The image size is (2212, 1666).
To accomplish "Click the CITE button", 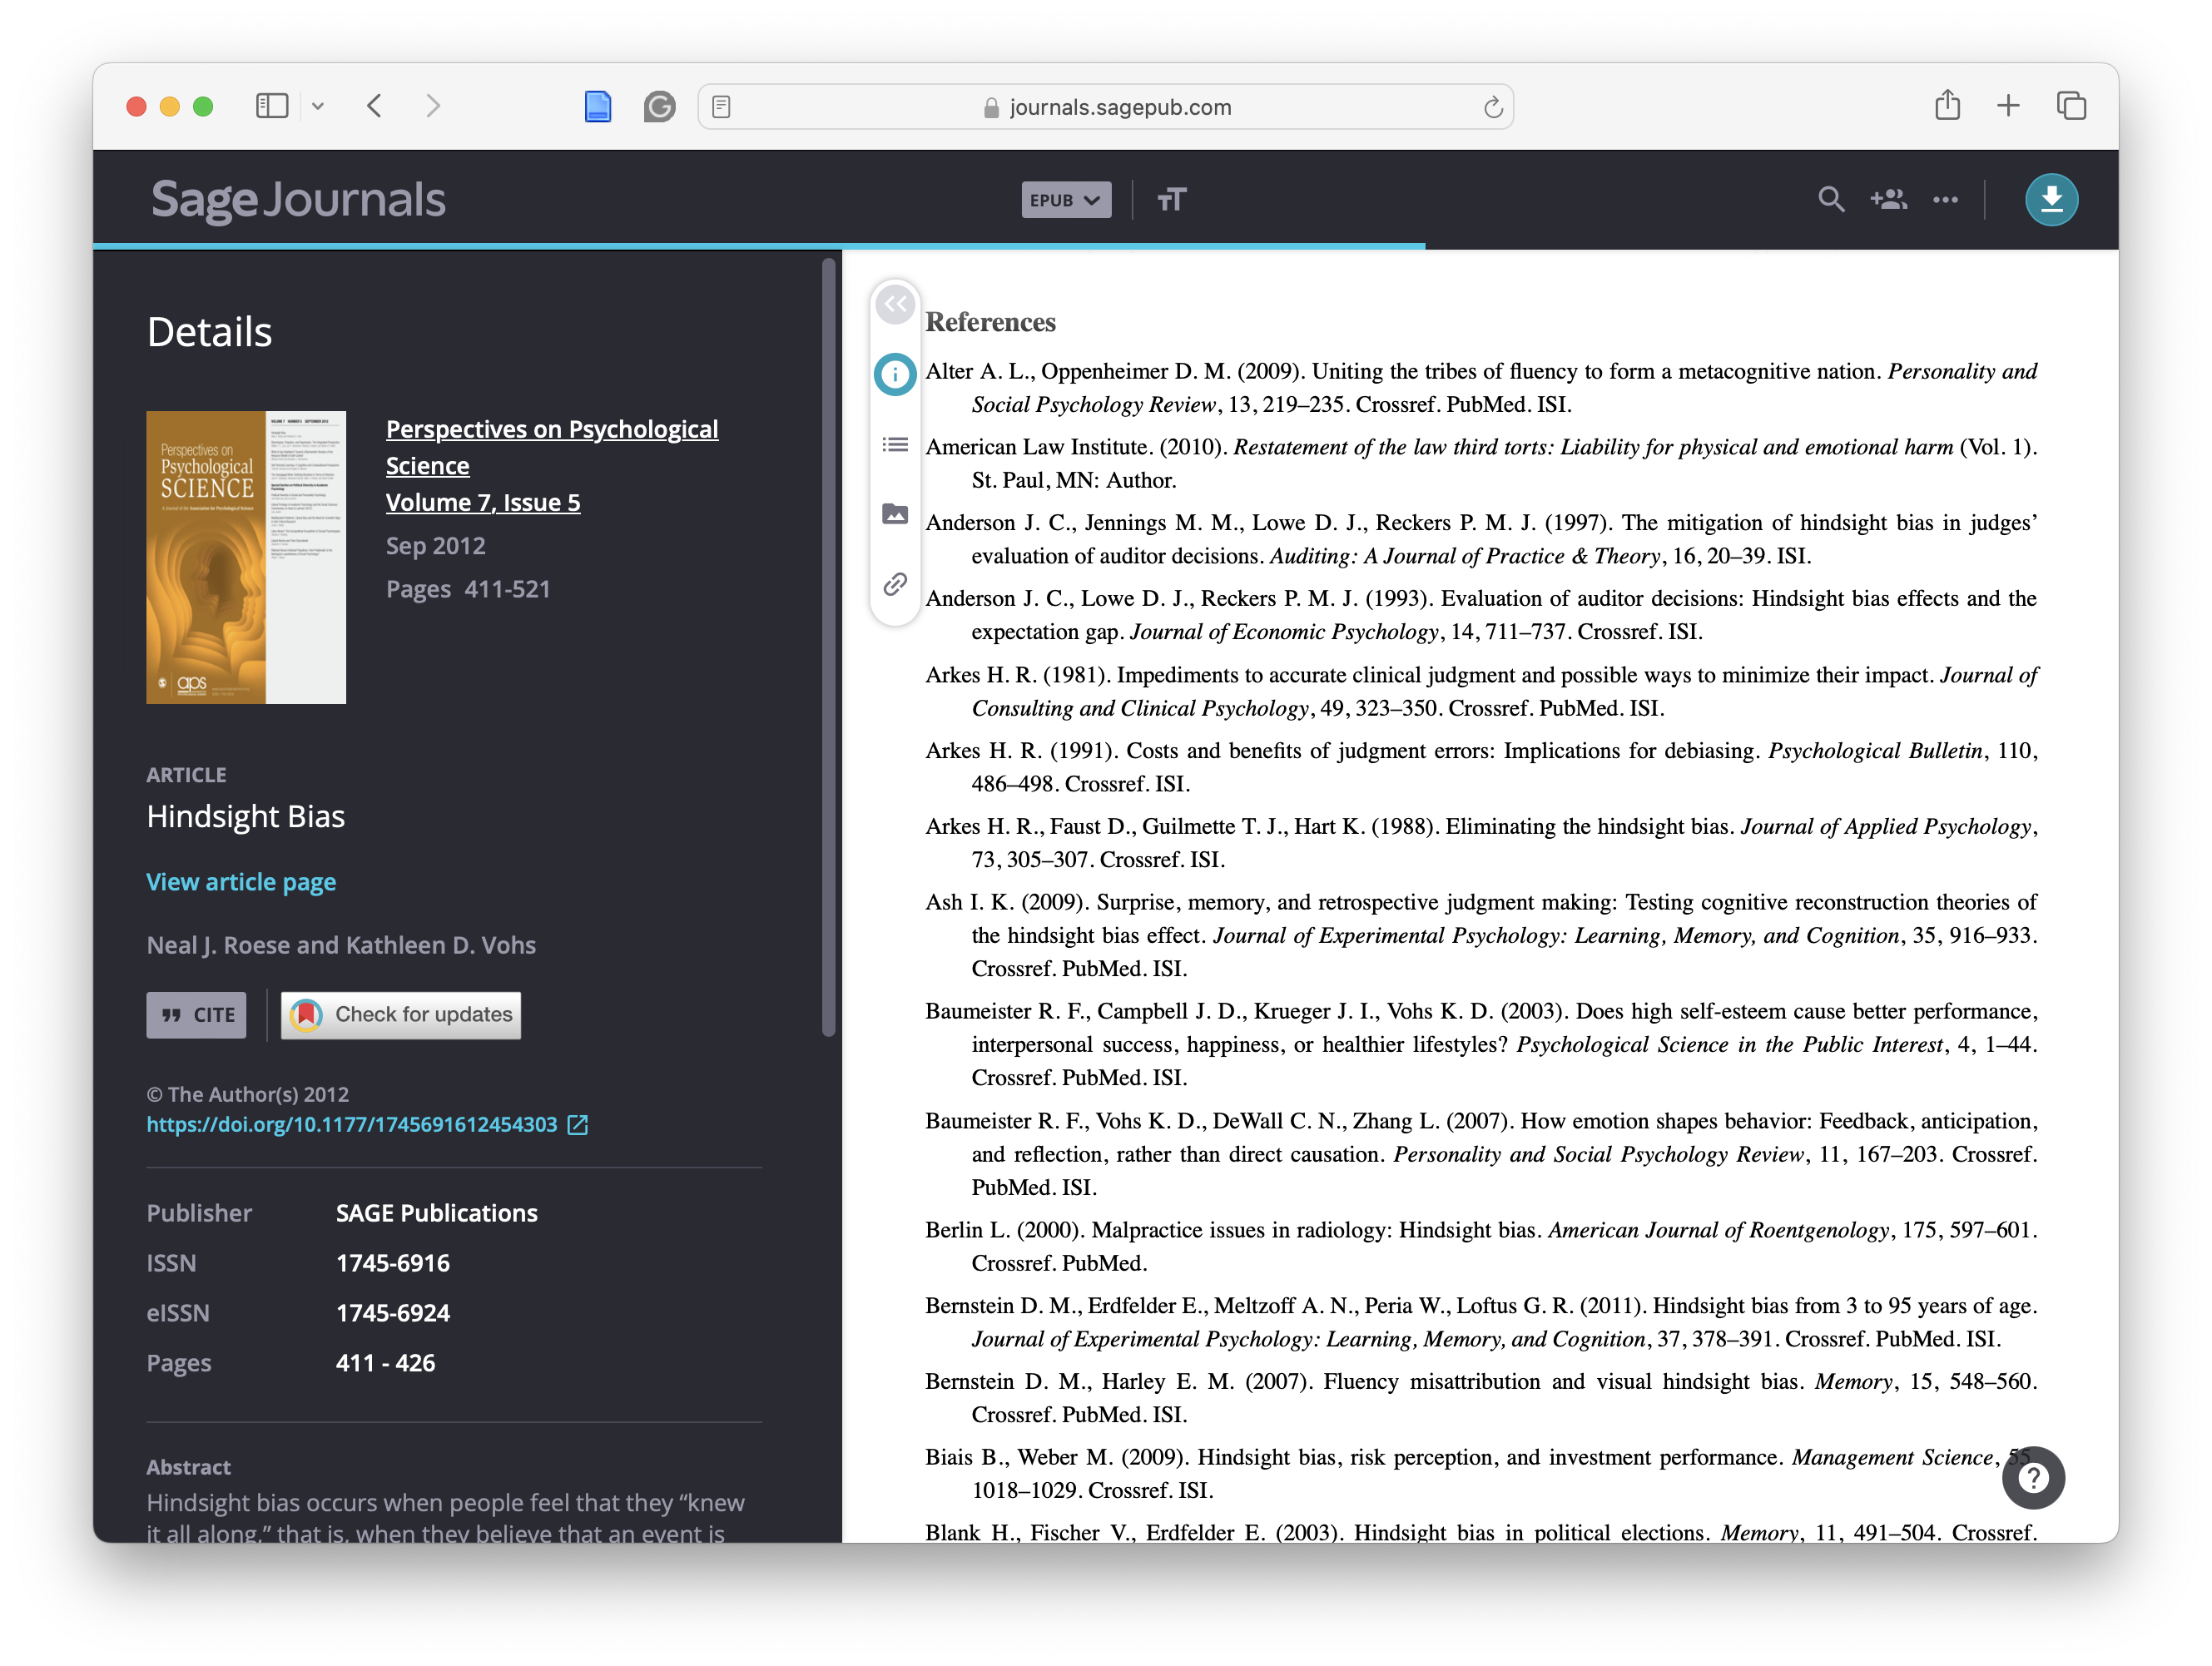I will coord(196,1015).
